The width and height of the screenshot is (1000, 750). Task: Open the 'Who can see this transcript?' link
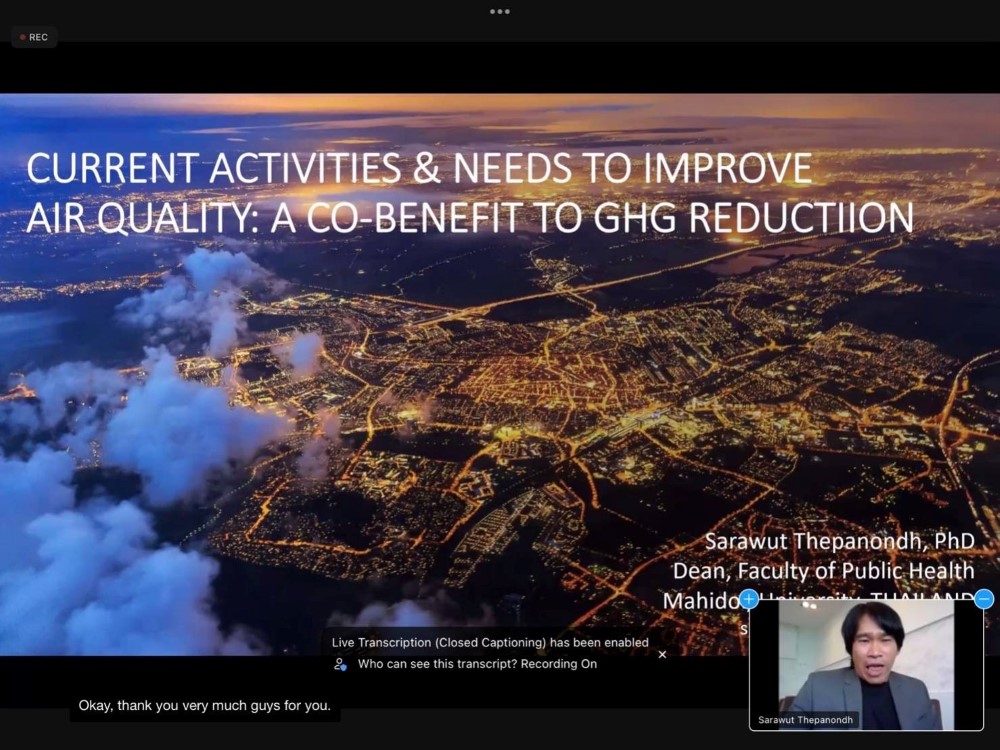coord(436,664)
